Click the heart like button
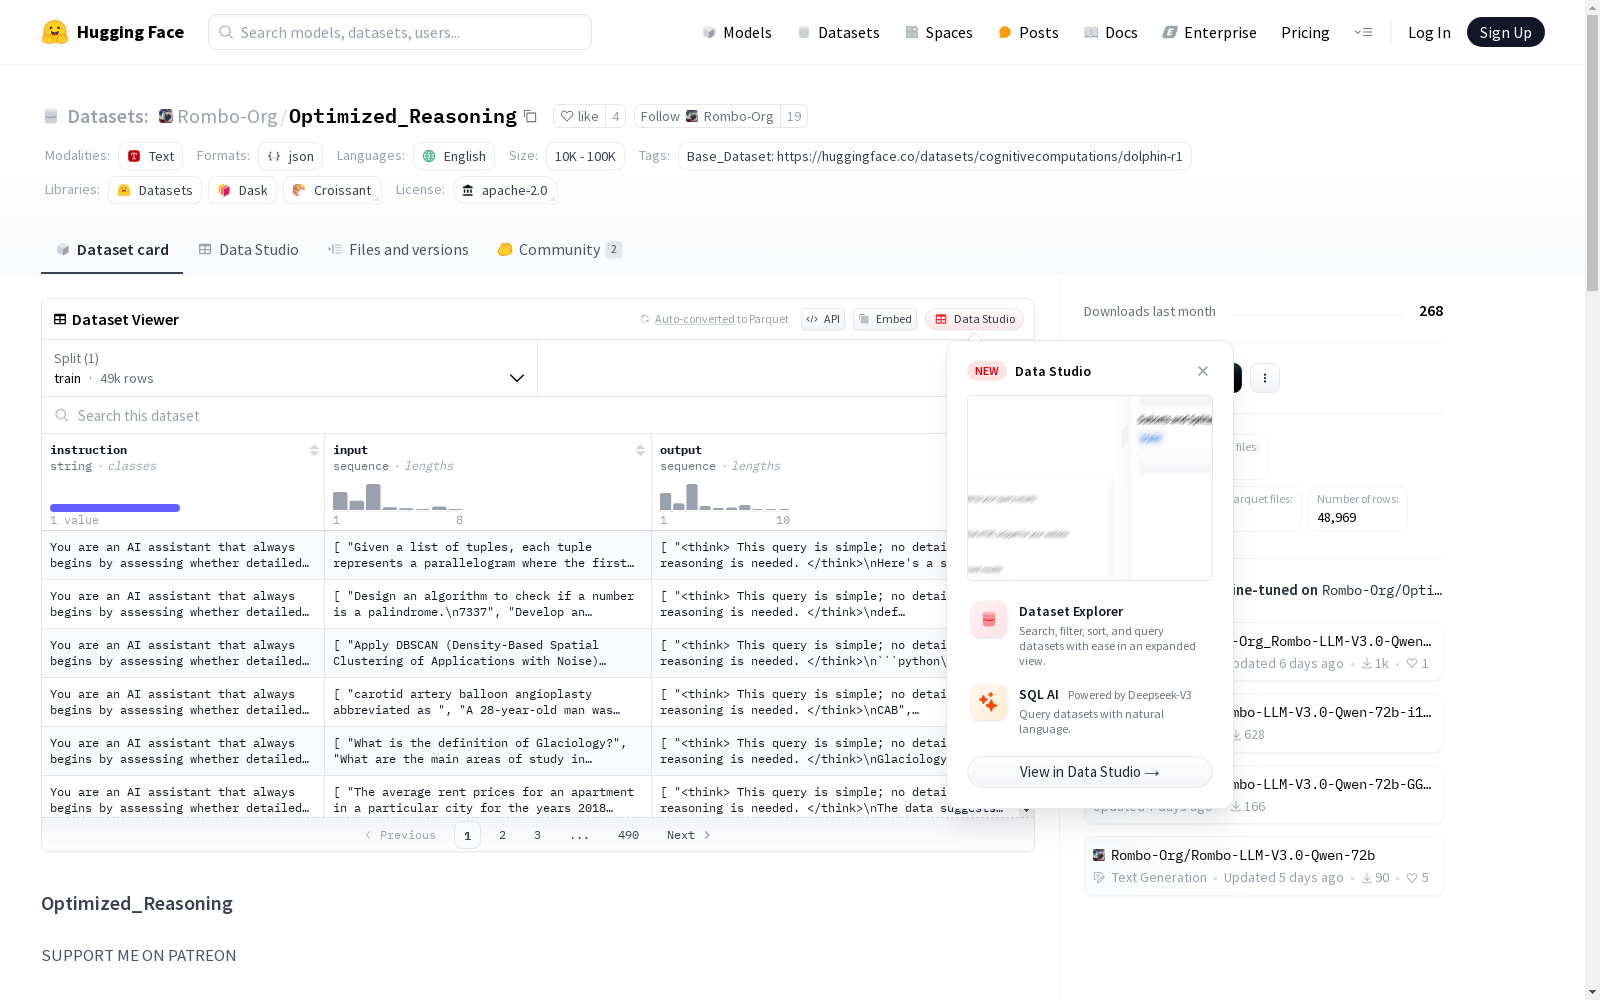This screenshot has height=1000, width=1600. [x=579, y=116]
